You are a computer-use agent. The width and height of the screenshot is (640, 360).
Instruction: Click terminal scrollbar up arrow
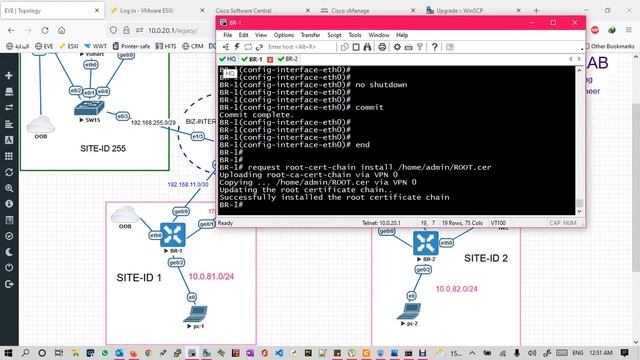coord(579,70)
